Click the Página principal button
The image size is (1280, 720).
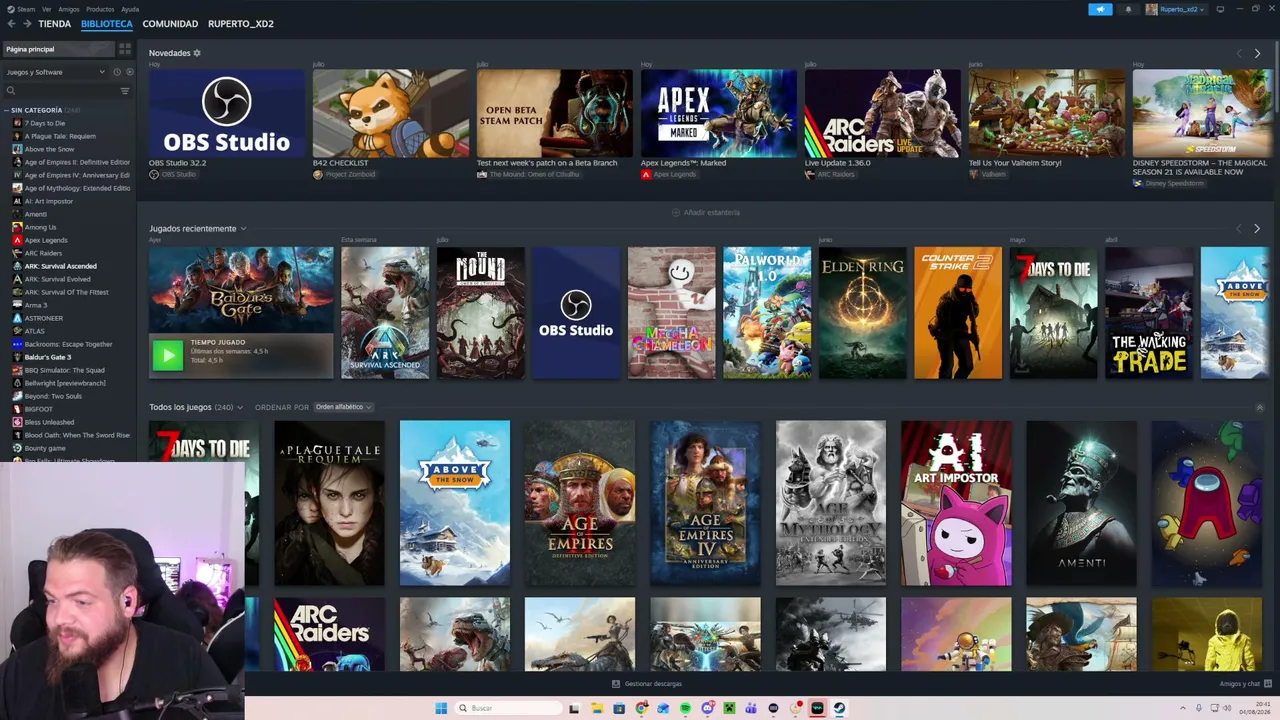click(58, 49)
